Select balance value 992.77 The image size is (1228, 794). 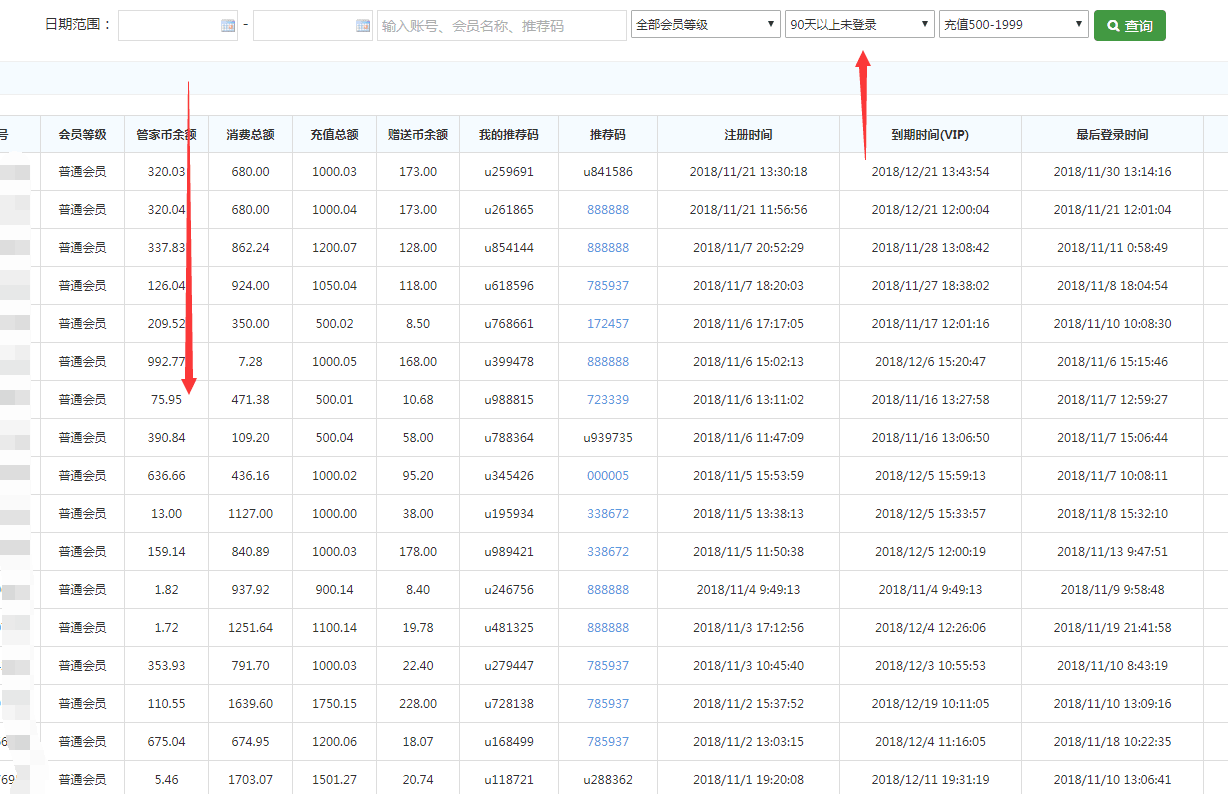166,362
